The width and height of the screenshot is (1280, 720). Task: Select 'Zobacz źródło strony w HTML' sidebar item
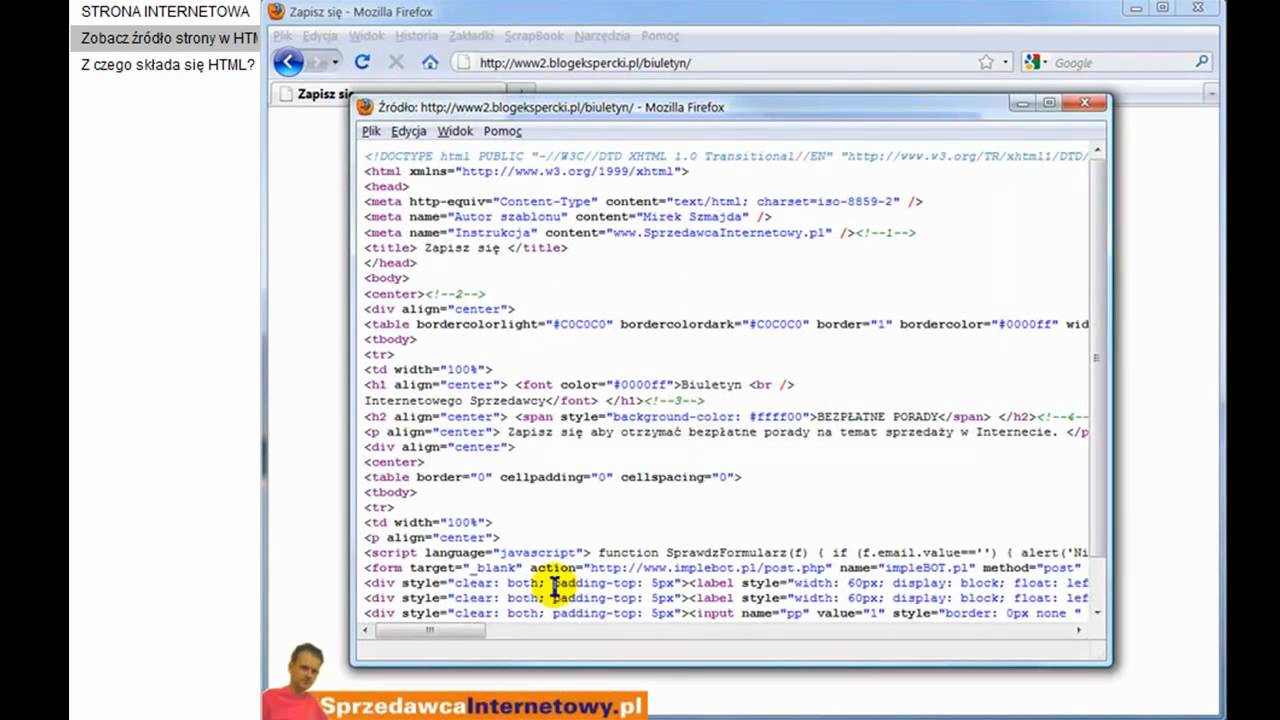pos(164,38)
